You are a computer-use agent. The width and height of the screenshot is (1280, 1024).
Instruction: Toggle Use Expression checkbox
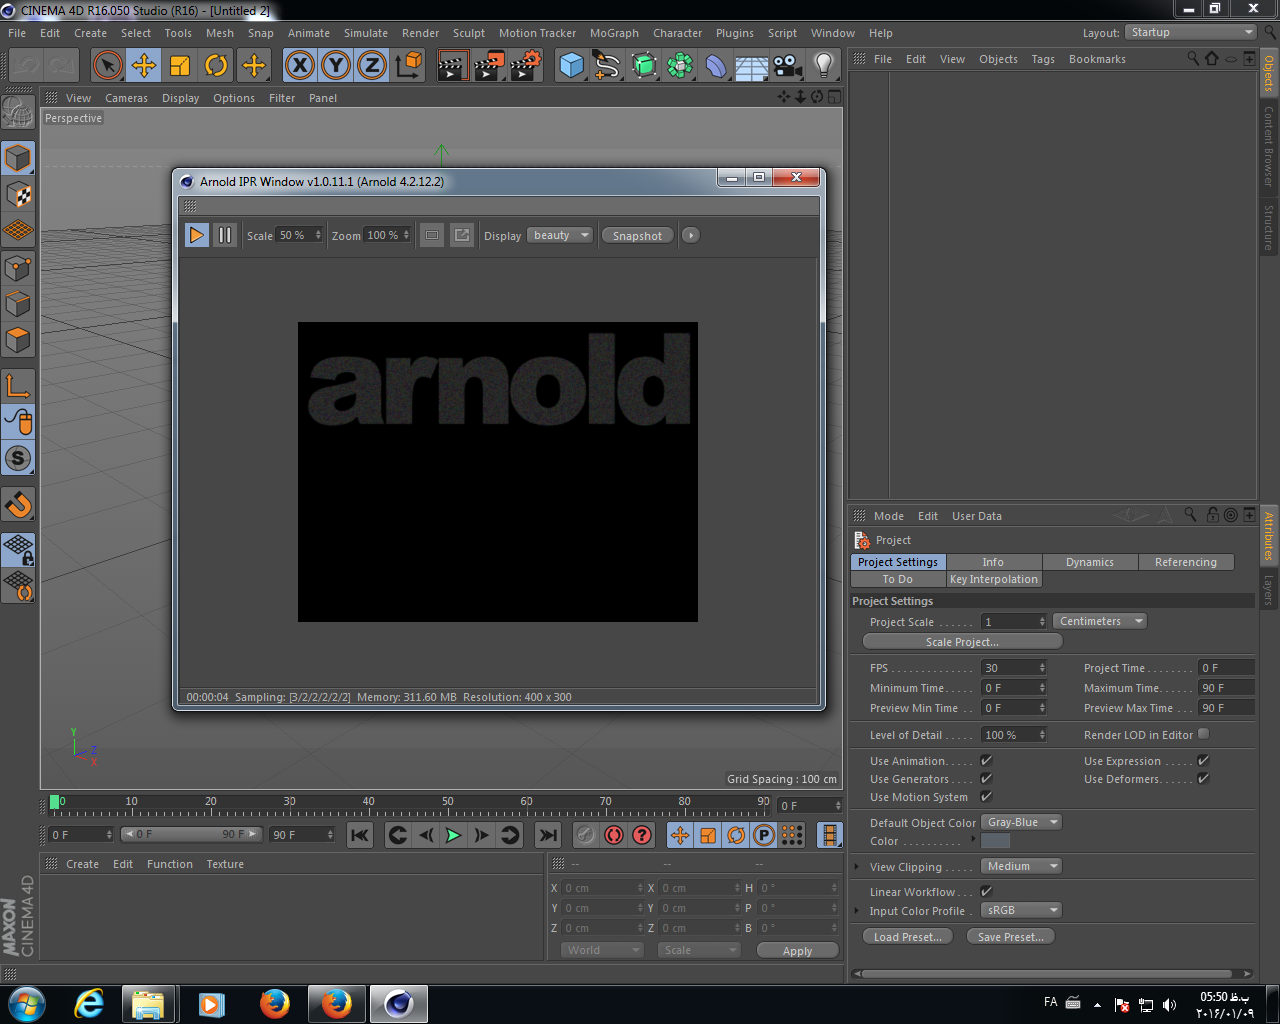click(1203, 761)
